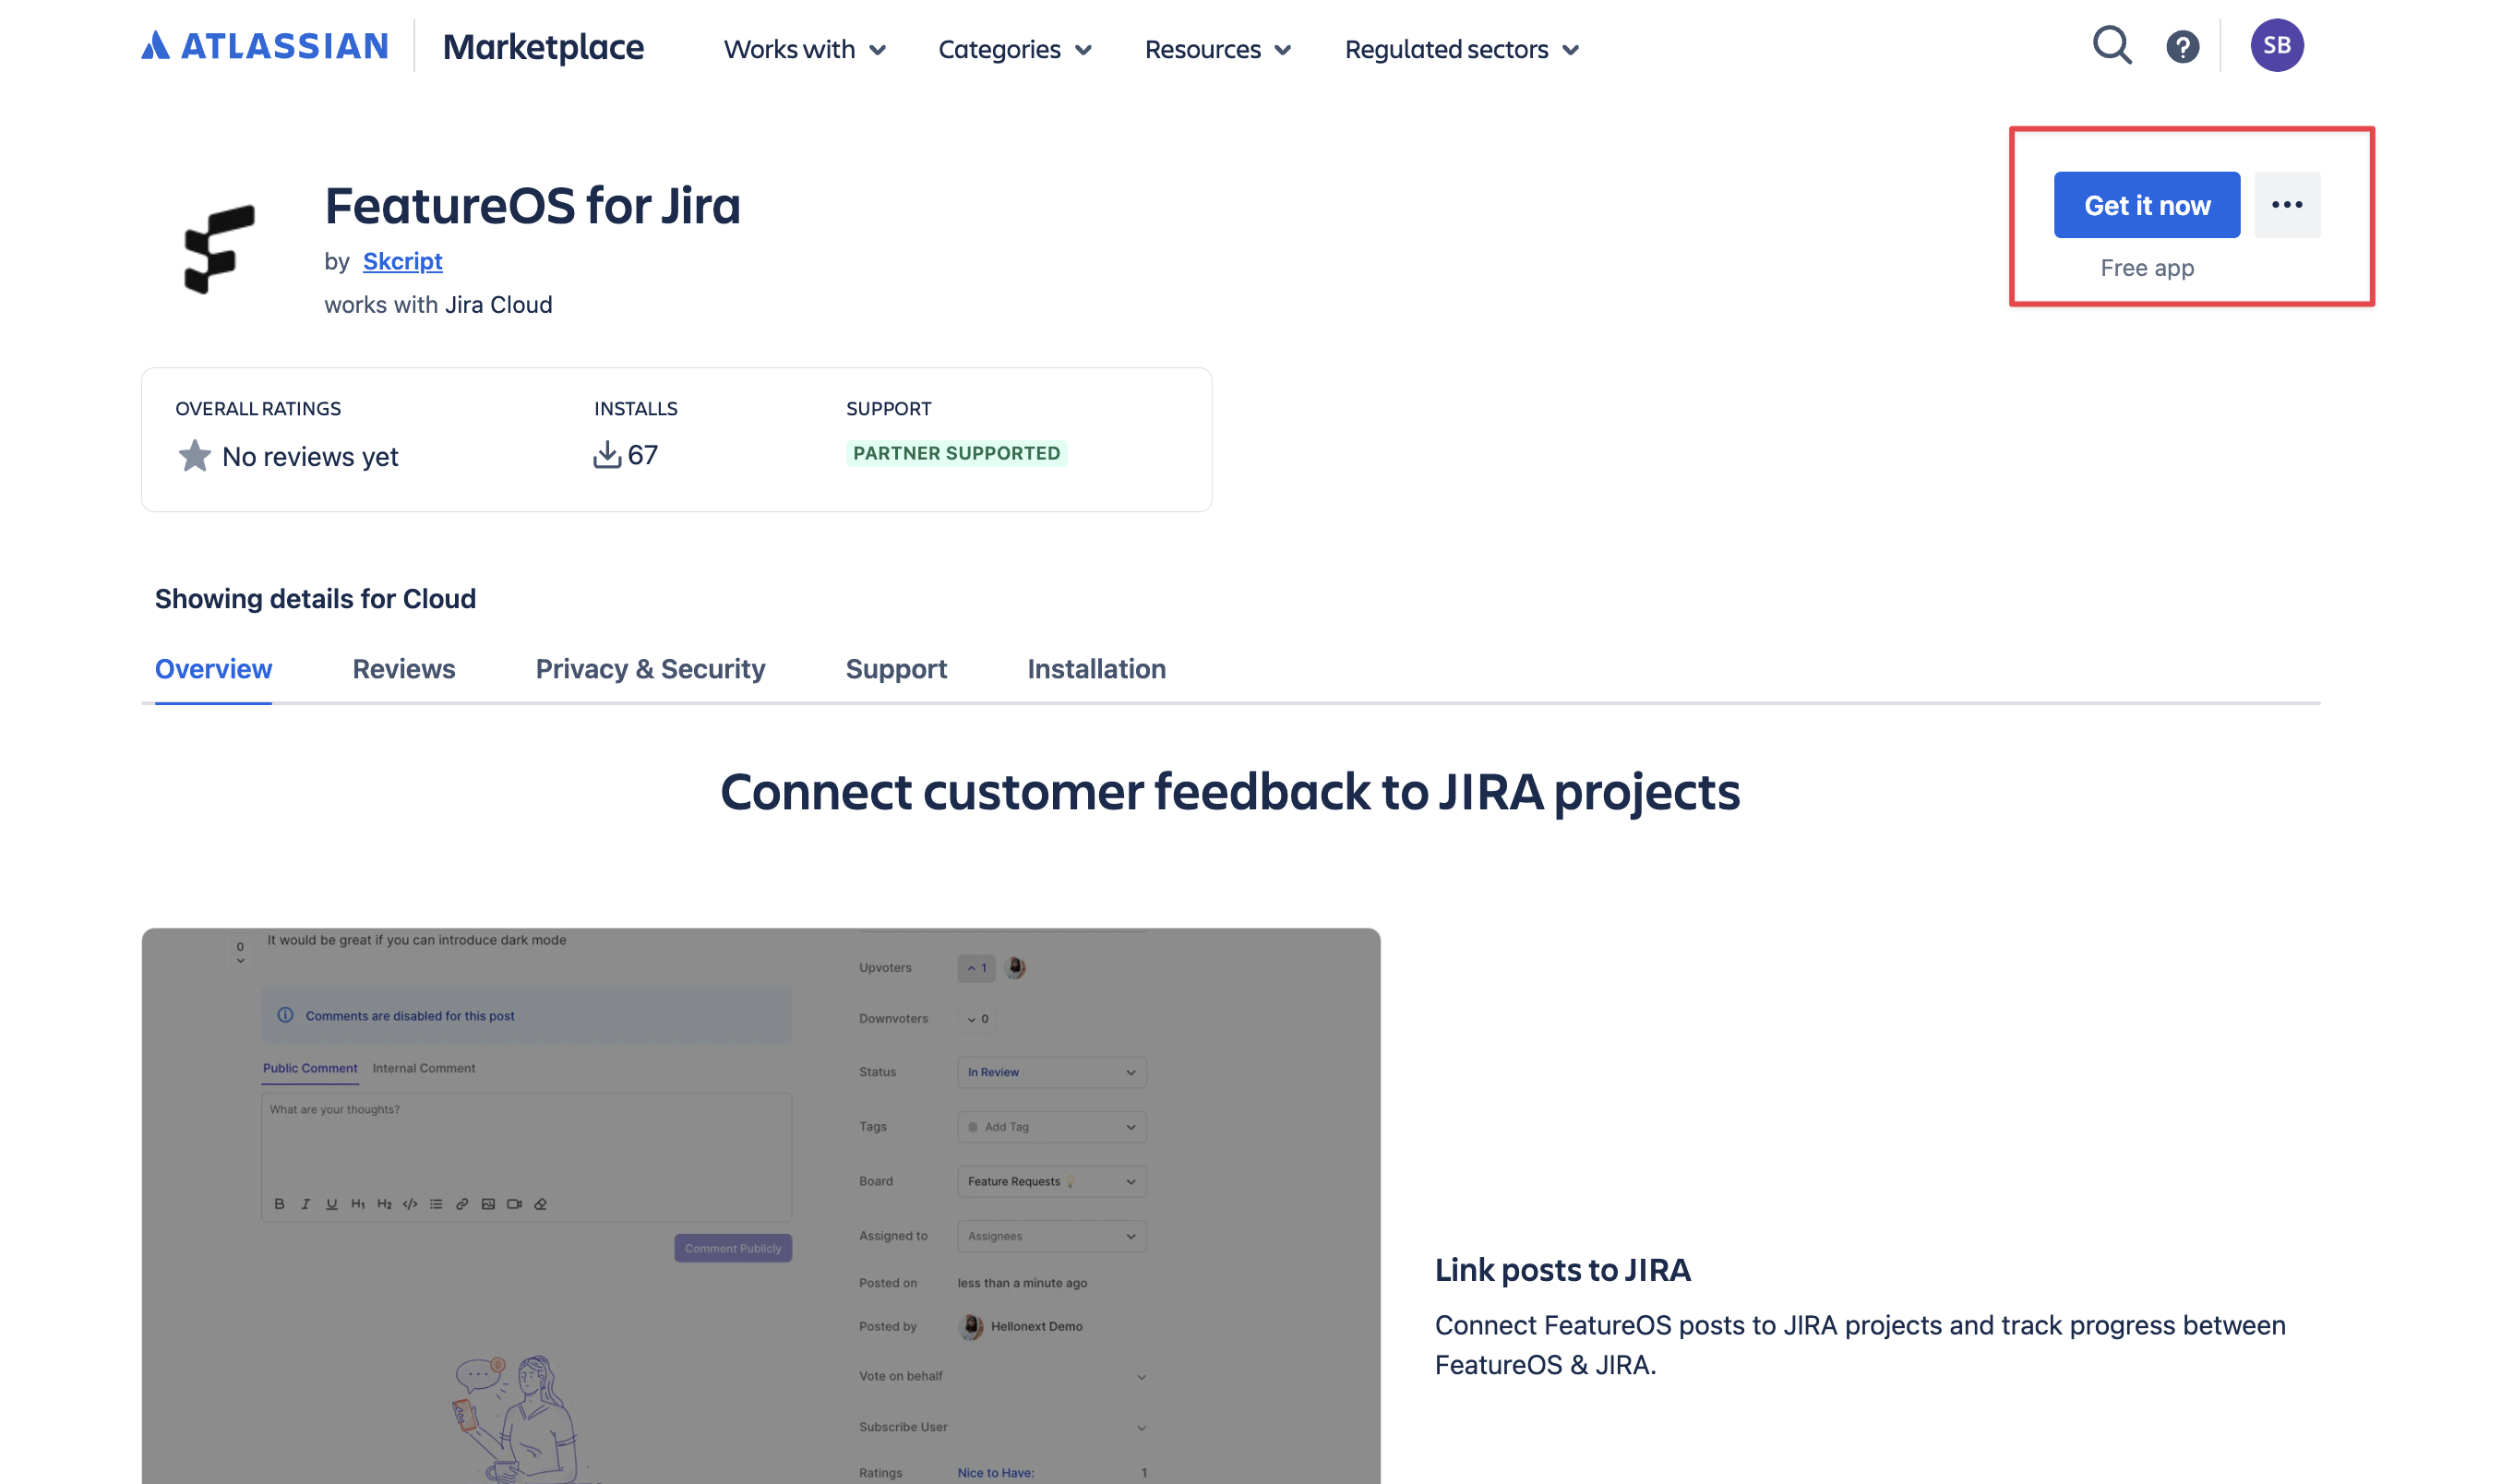Viewport: 2501px width, 1484px height.
Task: Click the FeatureOS app logo
Action: [219, 249]
